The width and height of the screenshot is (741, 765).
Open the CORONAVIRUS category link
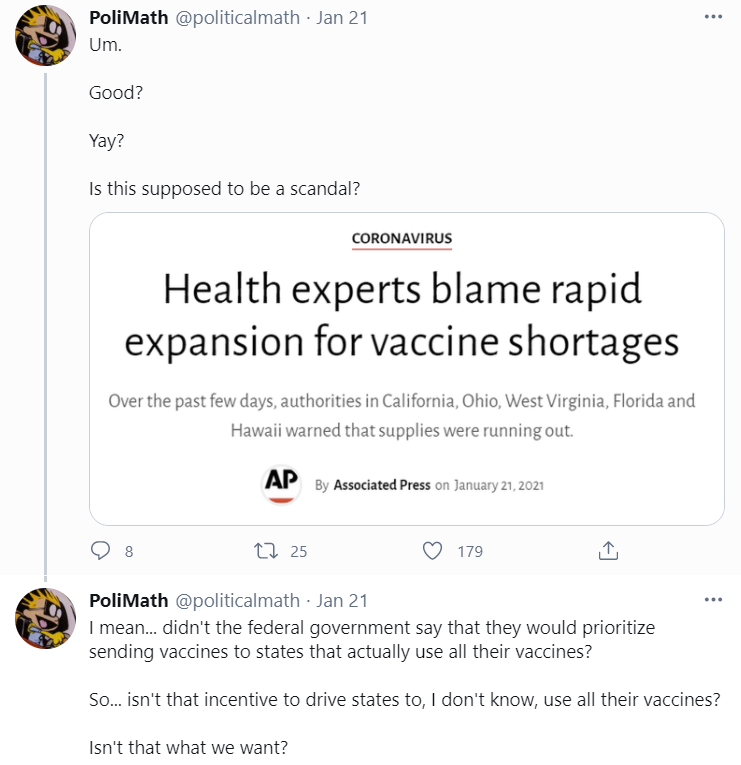pyautogui.click(x=402, y=239)
